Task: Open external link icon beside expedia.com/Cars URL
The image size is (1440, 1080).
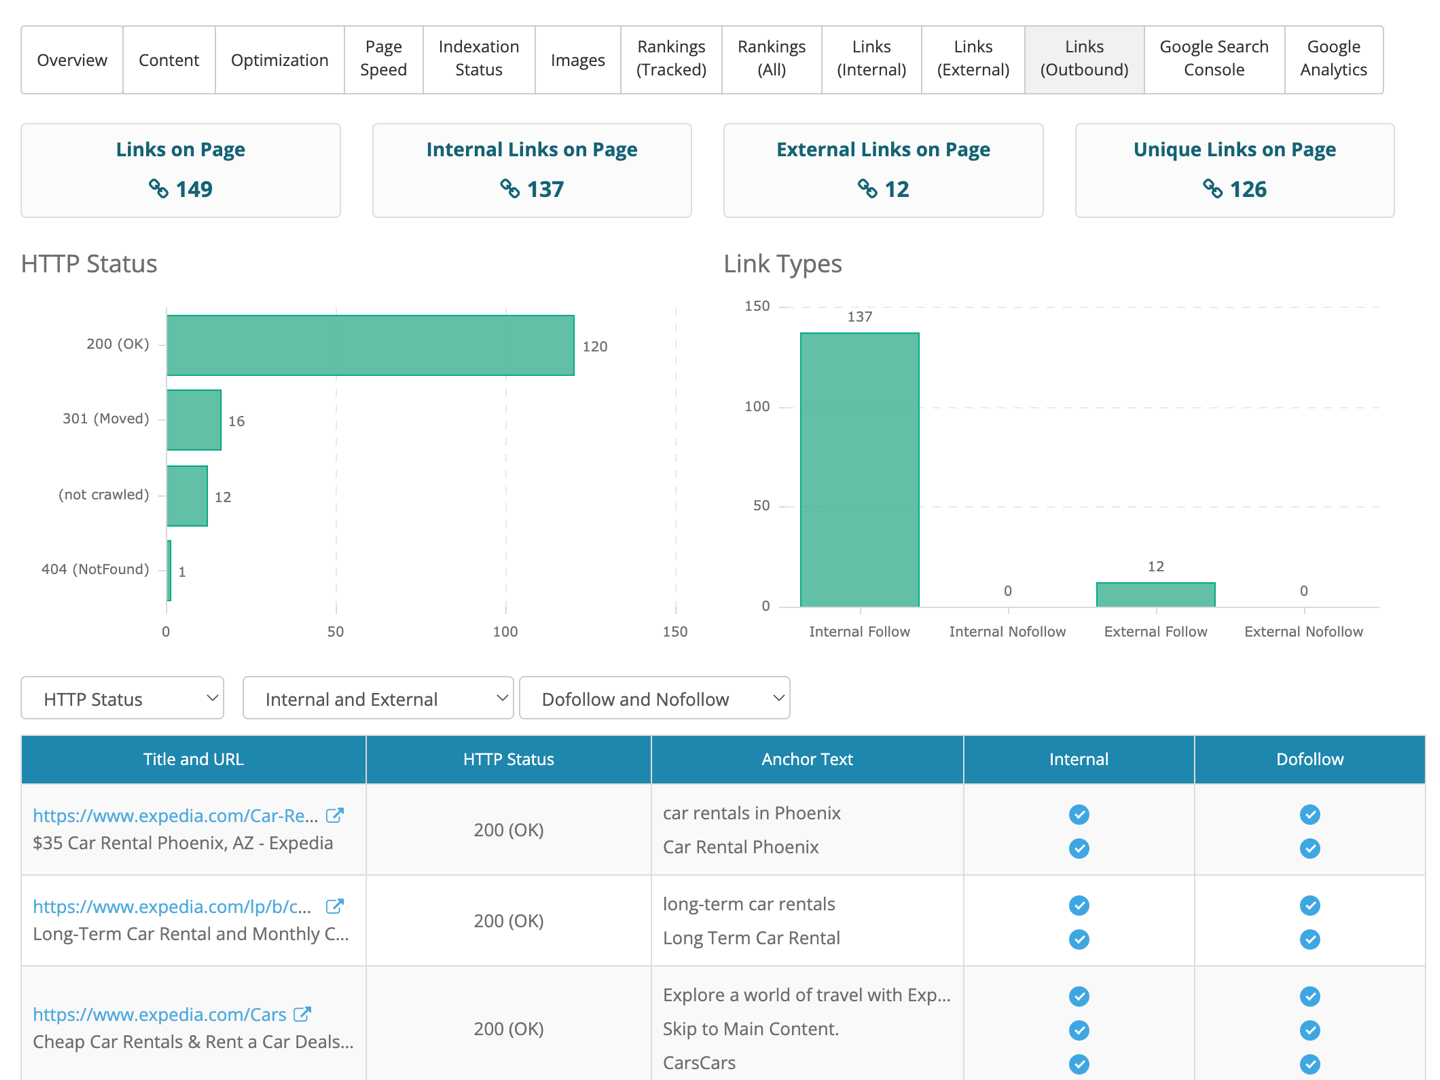Action: tap(303, 1014)
